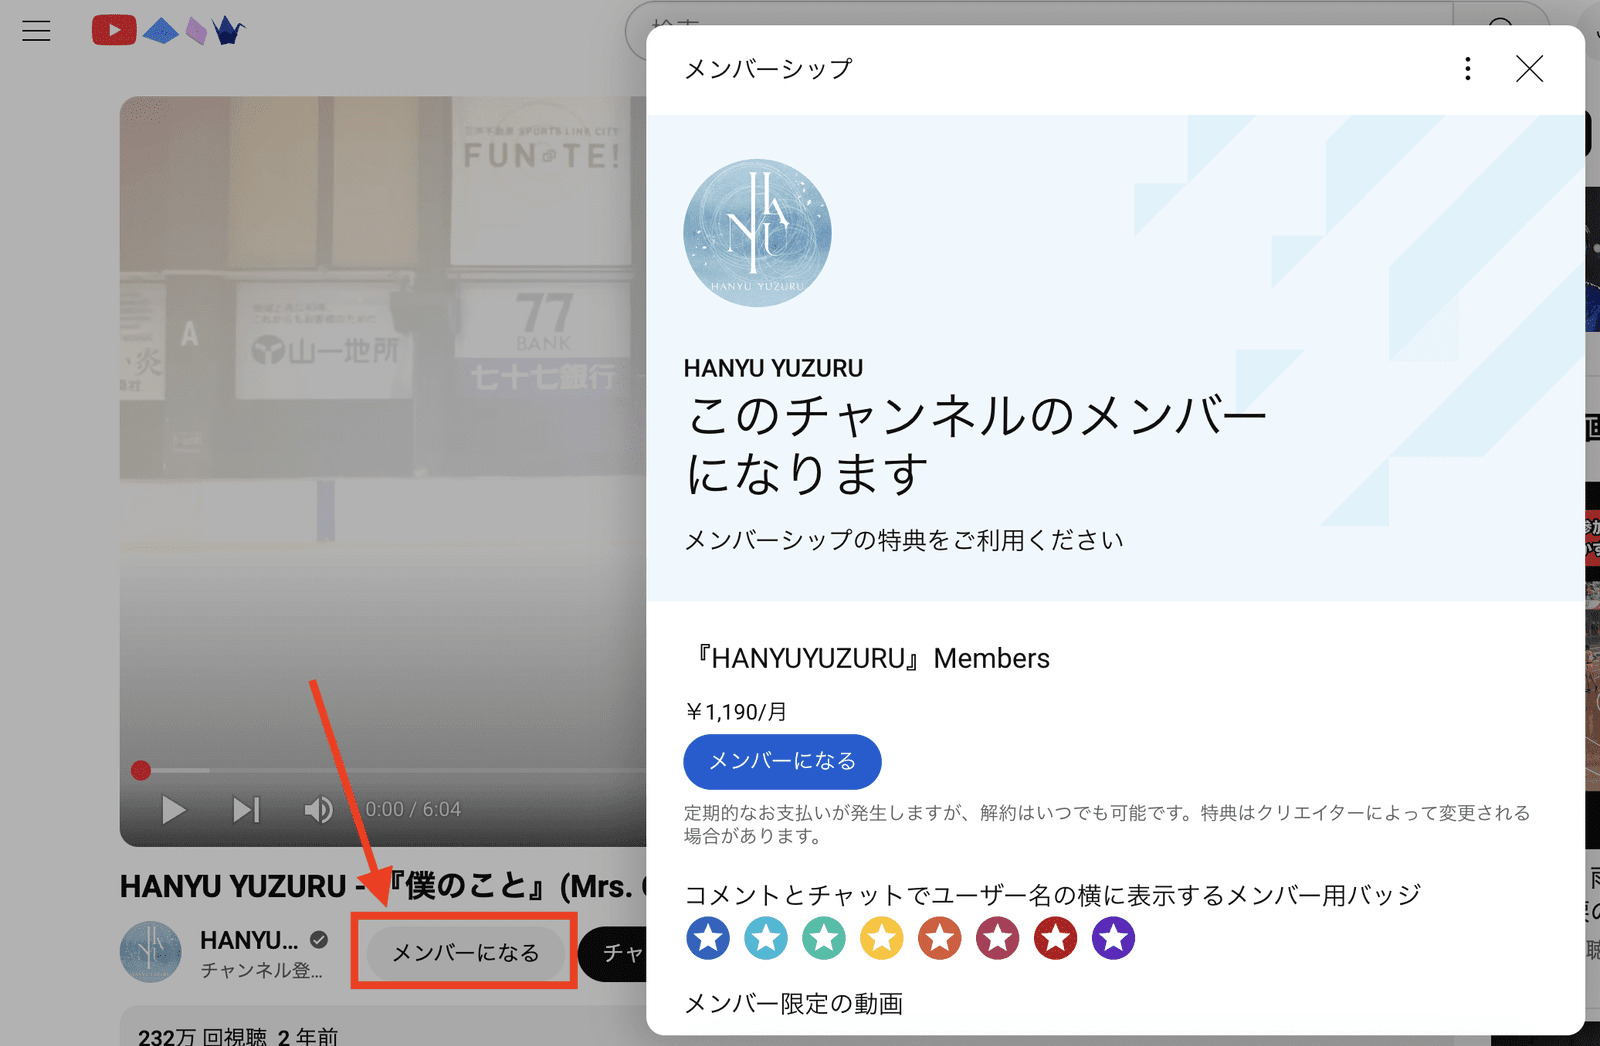Select the blue star member badge
Viewport: 1600px width, 1046px height.
click(x=708, y=938)
